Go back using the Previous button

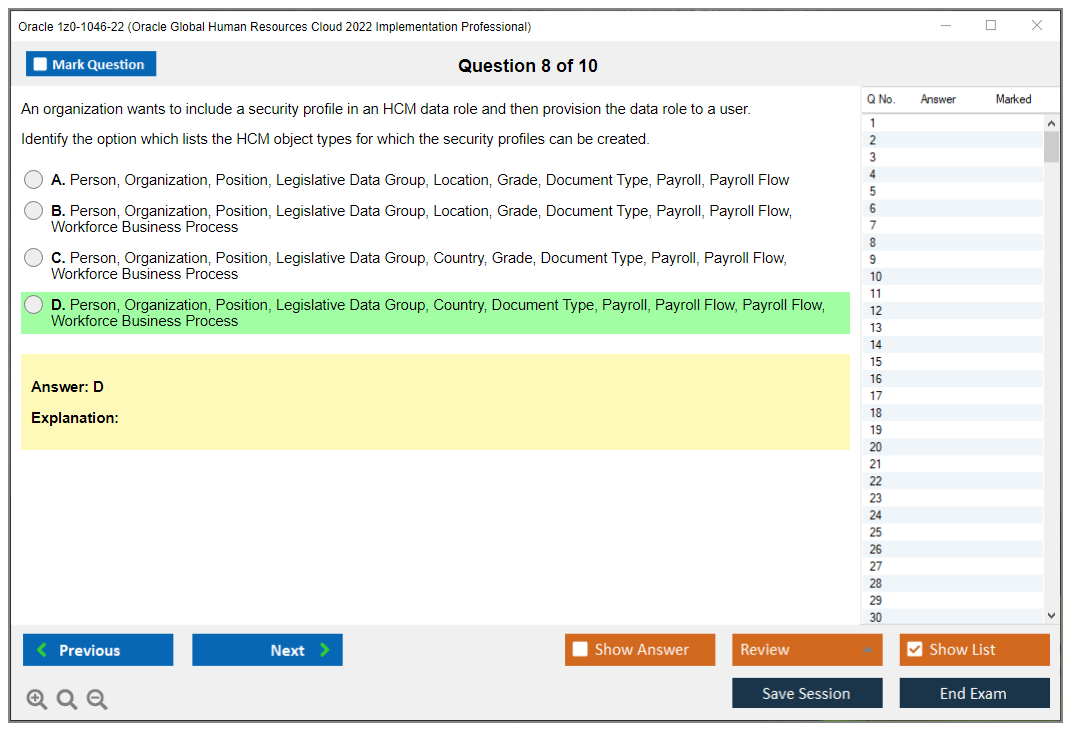97,649
